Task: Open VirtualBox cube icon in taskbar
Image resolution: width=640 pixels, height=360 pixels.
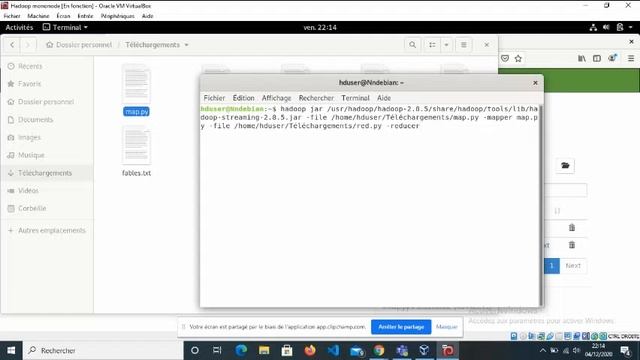Action: tap(424, 350)
